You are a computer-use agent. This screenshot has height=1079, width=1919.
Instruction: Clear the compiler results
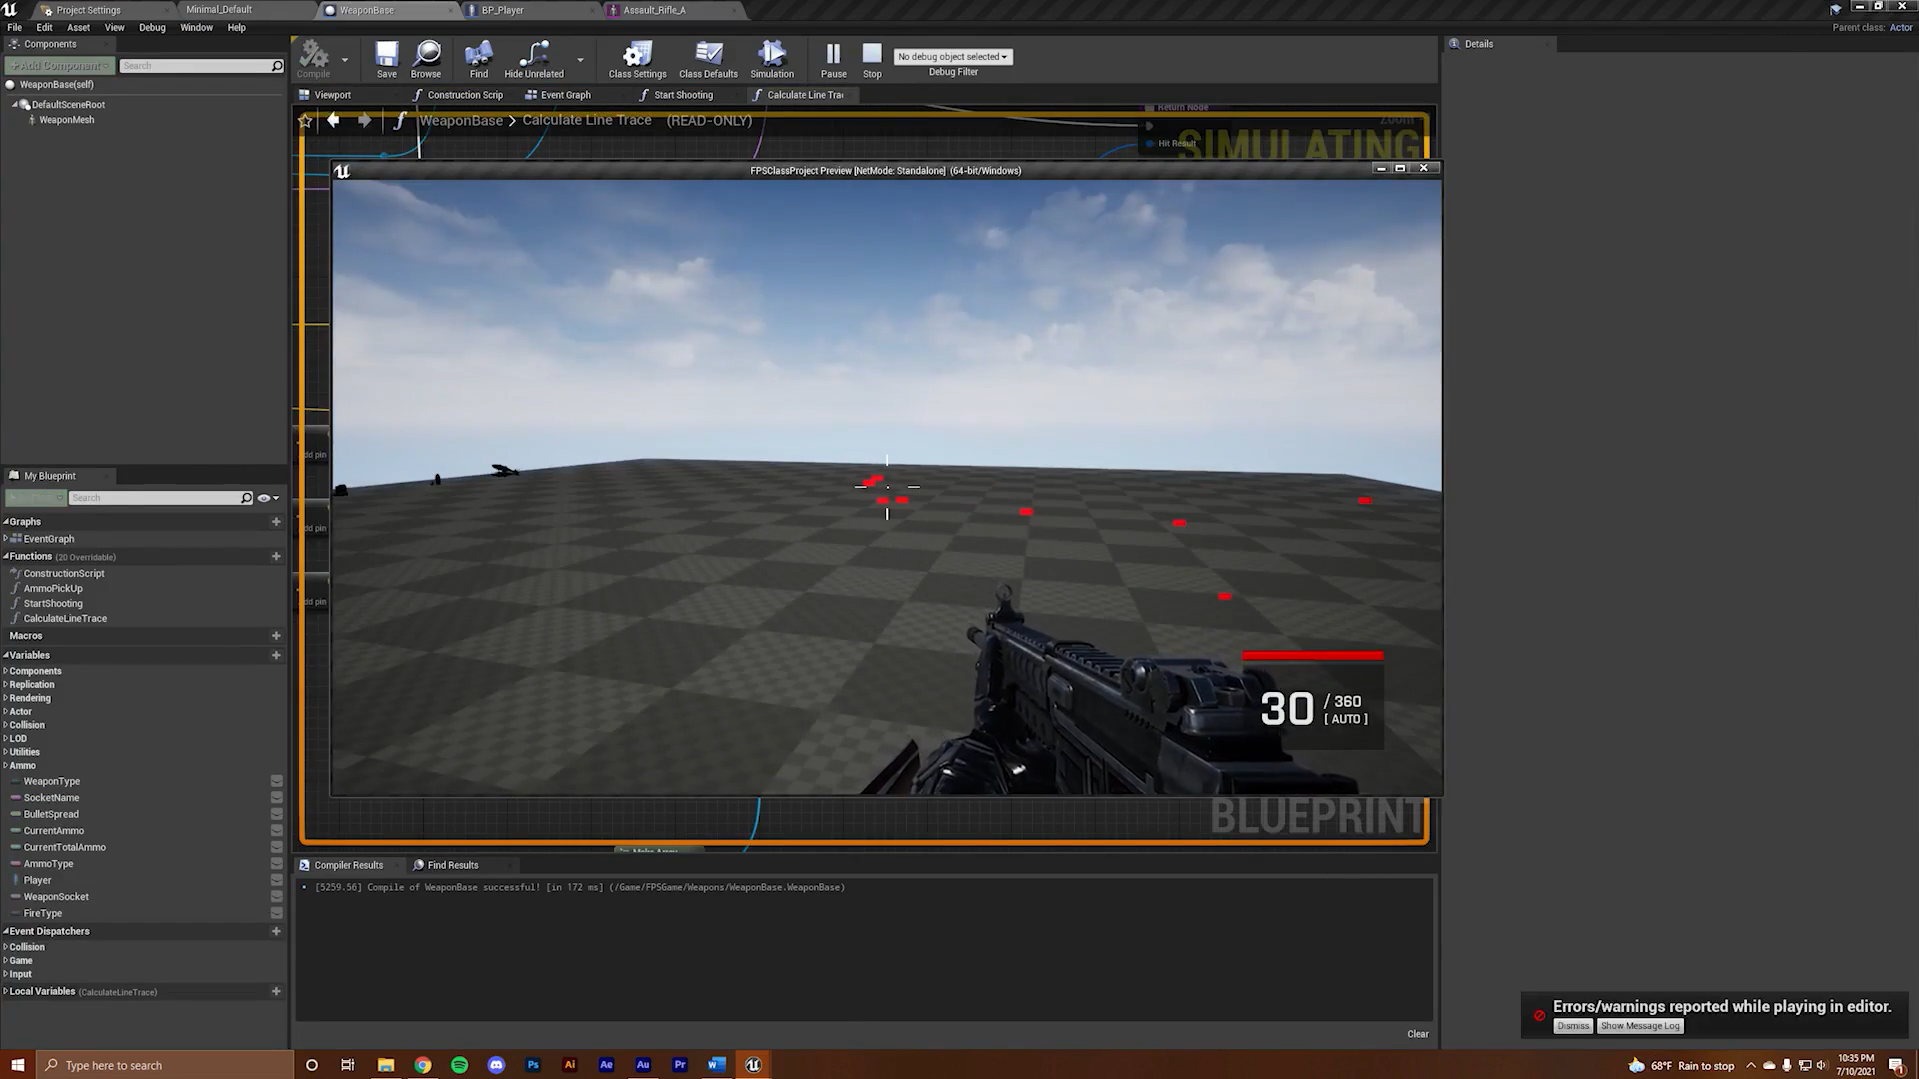[1417, 1034]
